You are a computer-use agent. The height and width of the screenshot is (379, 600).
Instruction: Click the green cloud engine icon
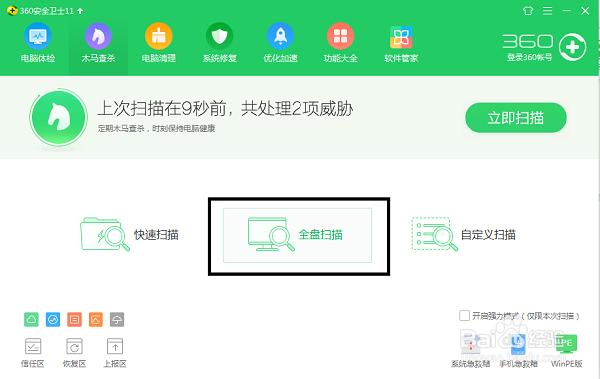pyautogui.click(x=31, y=319)
